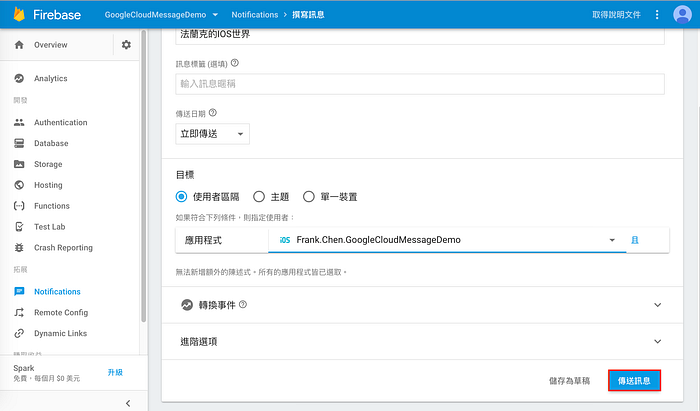Select the 主題 radio button
The height and width of the screenshot is (411, 700).
(x=259, y=197)
